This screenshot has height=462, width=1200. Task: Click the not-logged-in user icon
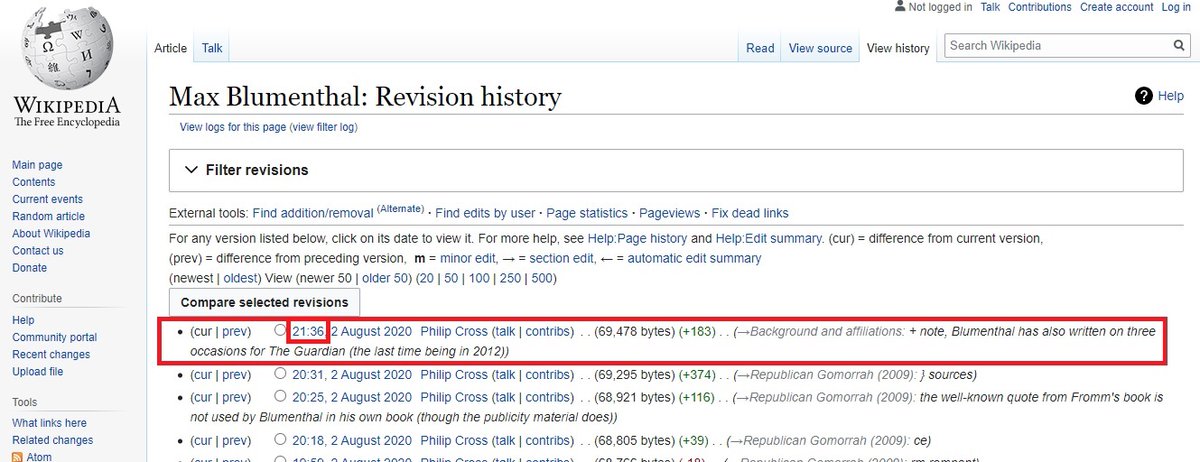pyautogui.click(x=900, y=7)
